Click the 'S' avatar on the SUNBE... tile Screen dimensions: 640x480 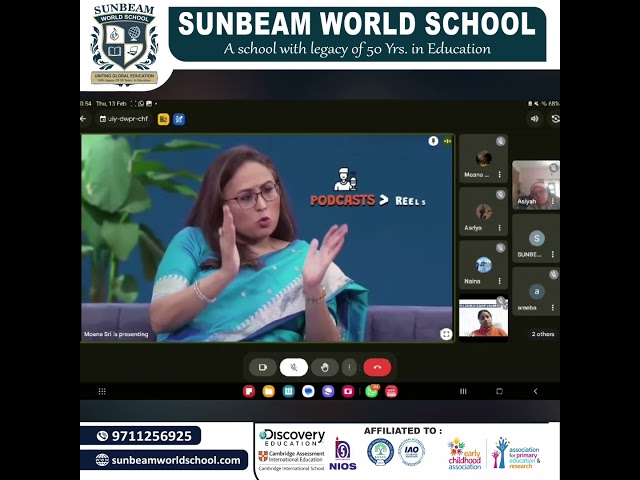click(x=537, y=238)
